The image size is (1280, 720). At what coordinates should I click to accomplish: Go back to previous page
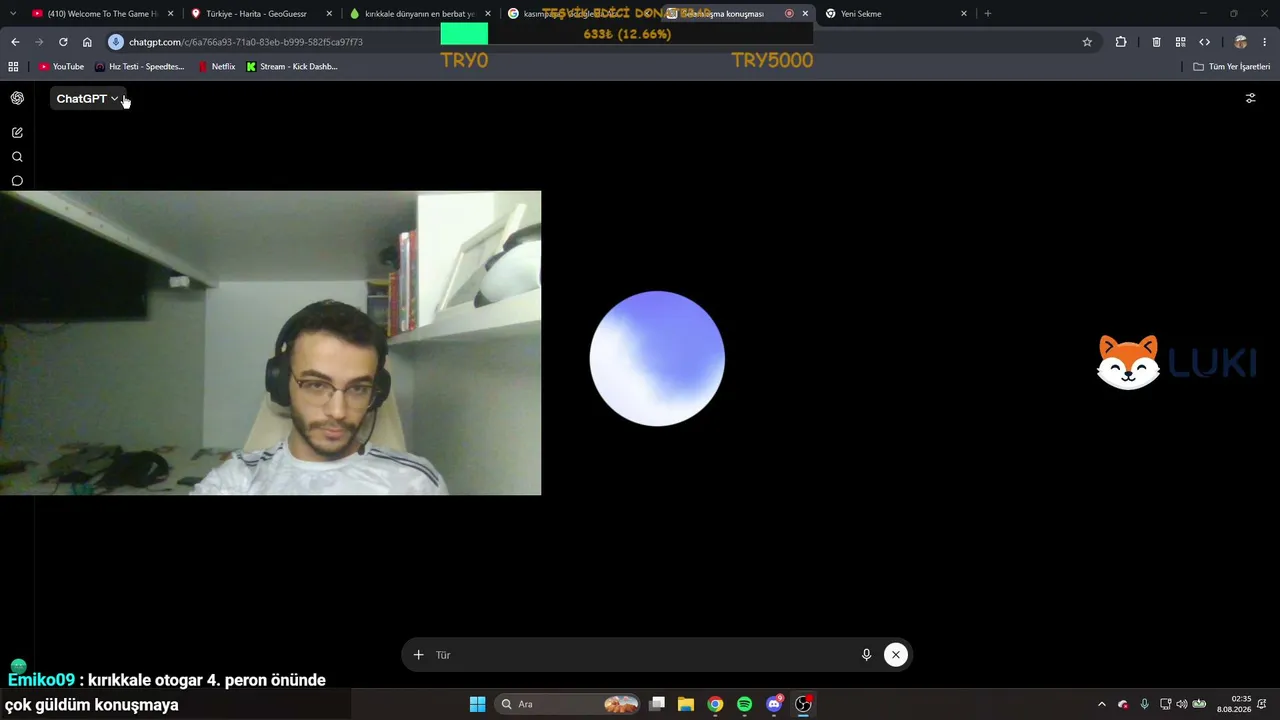15,42
